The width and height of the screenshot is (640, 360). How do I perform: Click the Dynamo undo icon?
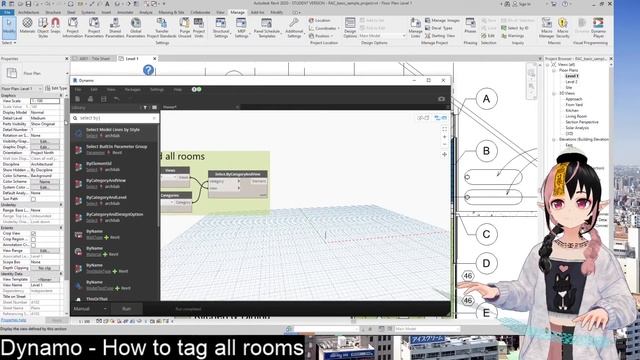117,99
